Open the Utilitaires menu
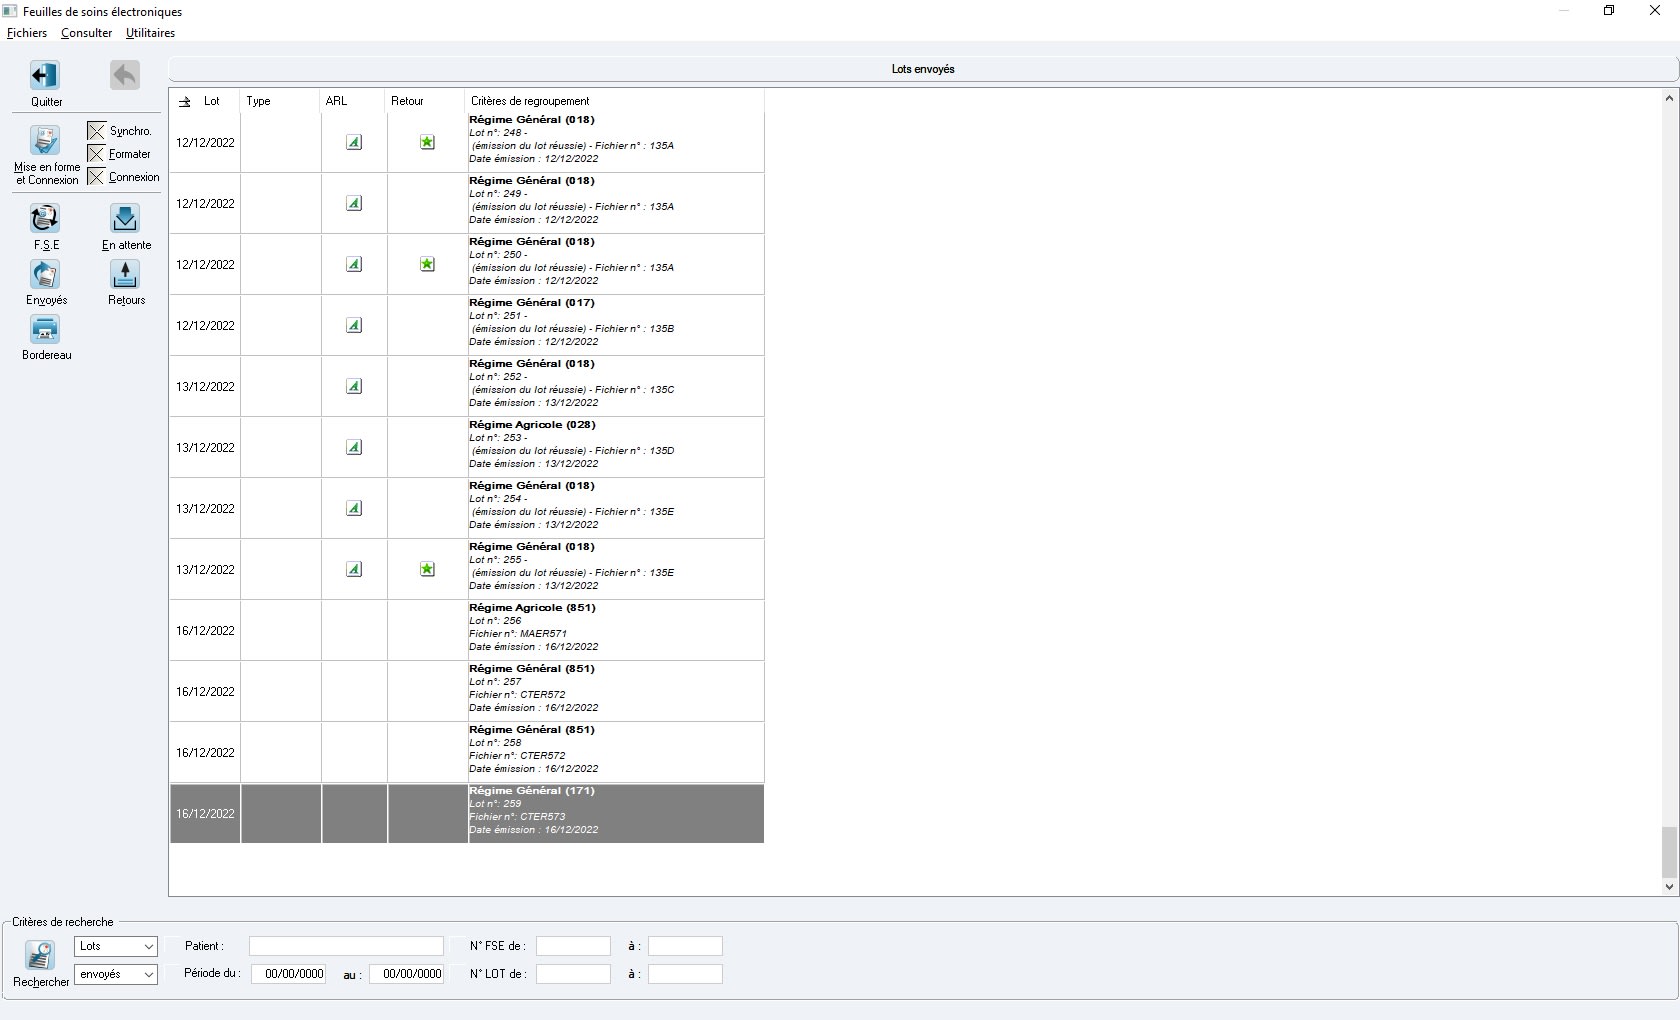 tap(150, 33)
